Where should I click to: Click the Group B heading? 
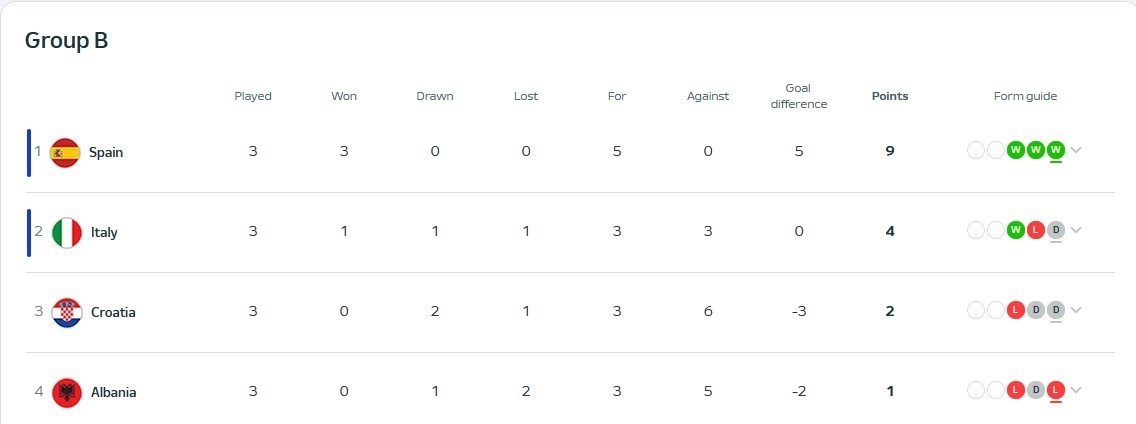pyautogui.click(x=66, y=41)
